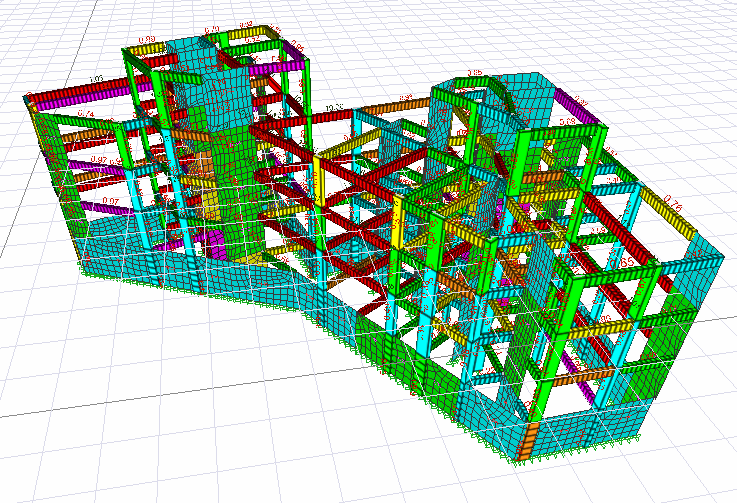737x503 pixels.
Task: Click the 0.97 label on left frame beam
Action: pyautogui.click(x=98, y=160)
